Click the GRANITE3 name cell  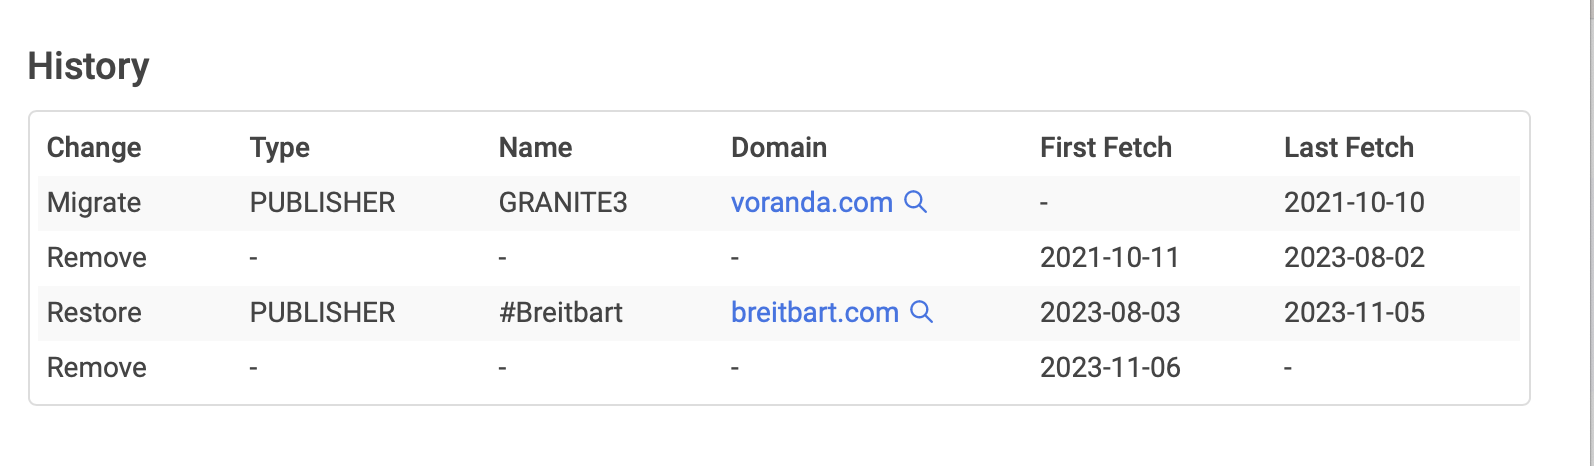click(562, 203)
